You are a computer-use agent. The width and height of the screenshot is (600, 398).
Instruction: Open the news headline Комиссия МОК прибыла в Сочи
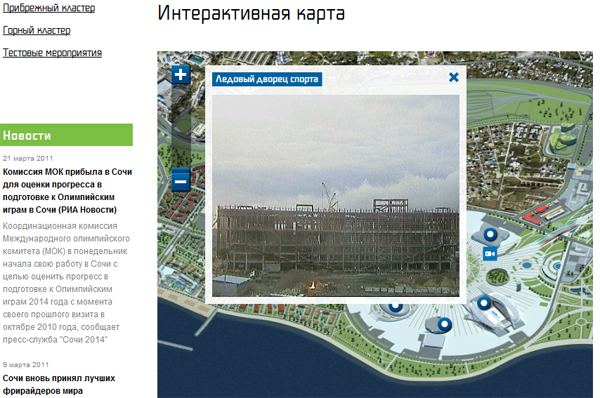click(67, 191)
